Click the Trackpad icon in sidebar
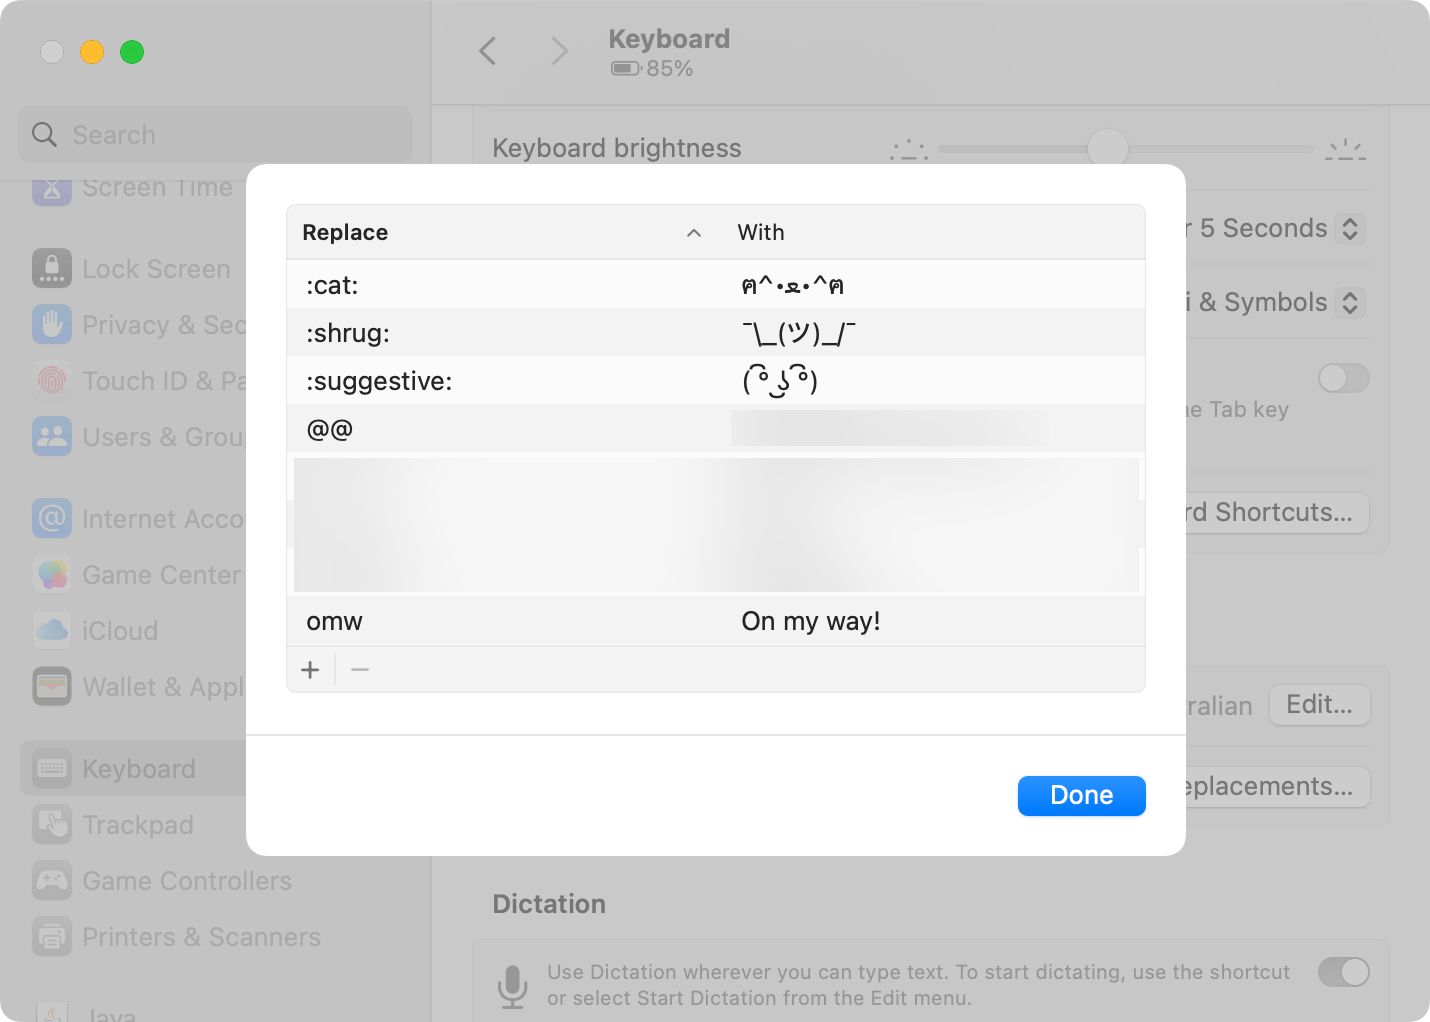Image resolution: width=1430 pixels, height=1022 pixels. pyautogui.click(x=52, y=825)
